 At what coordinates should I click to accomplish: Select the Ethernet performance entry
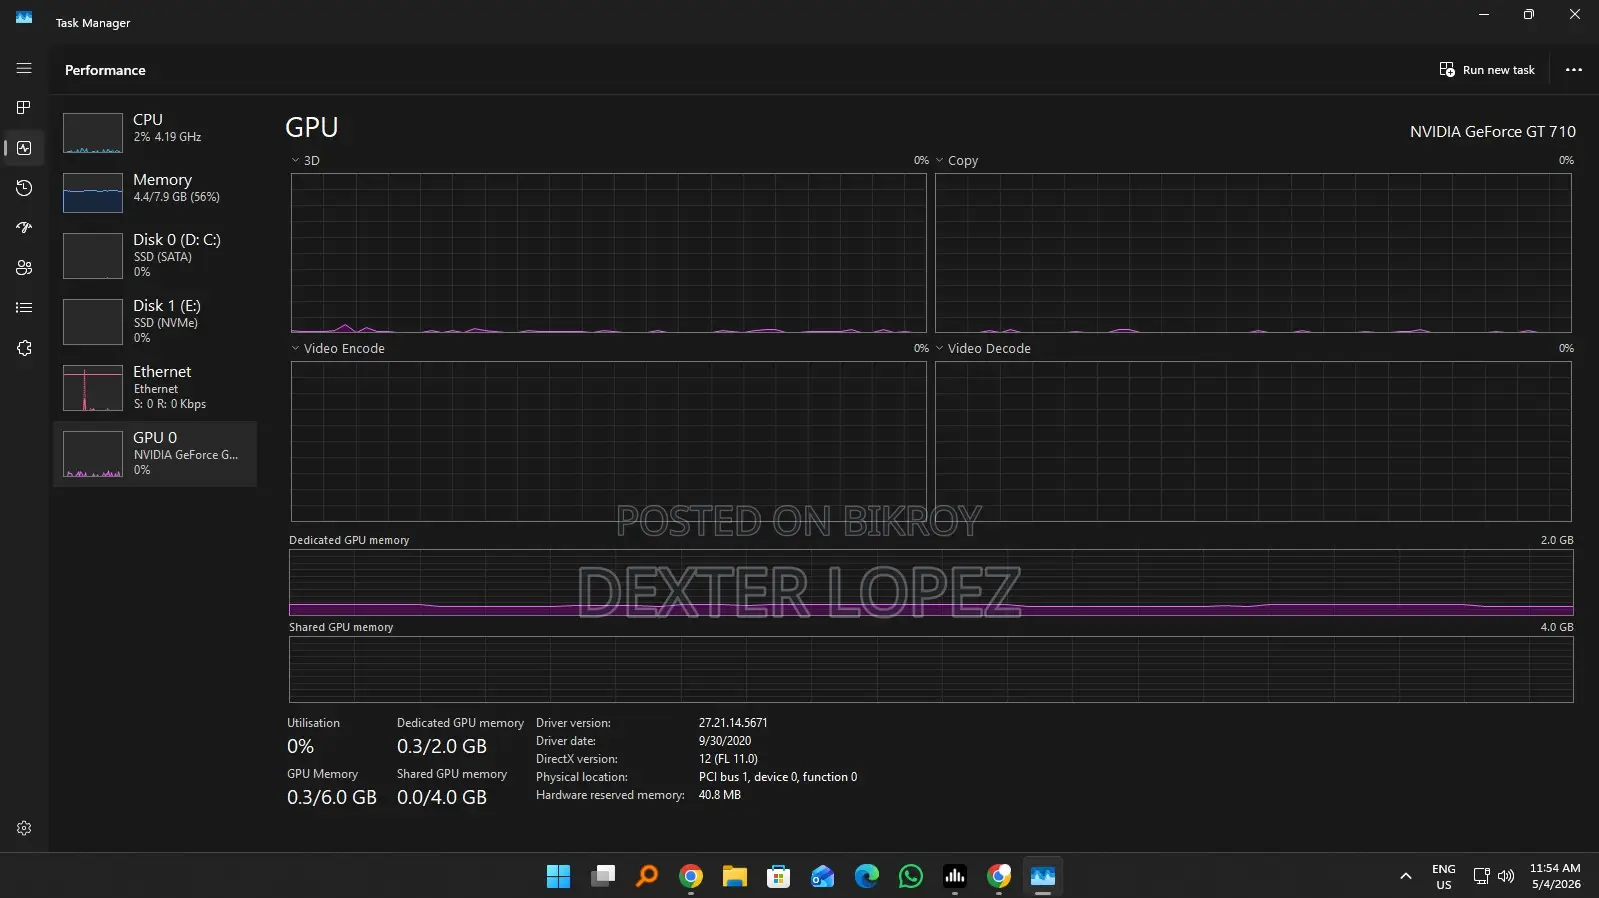(155, 387)
